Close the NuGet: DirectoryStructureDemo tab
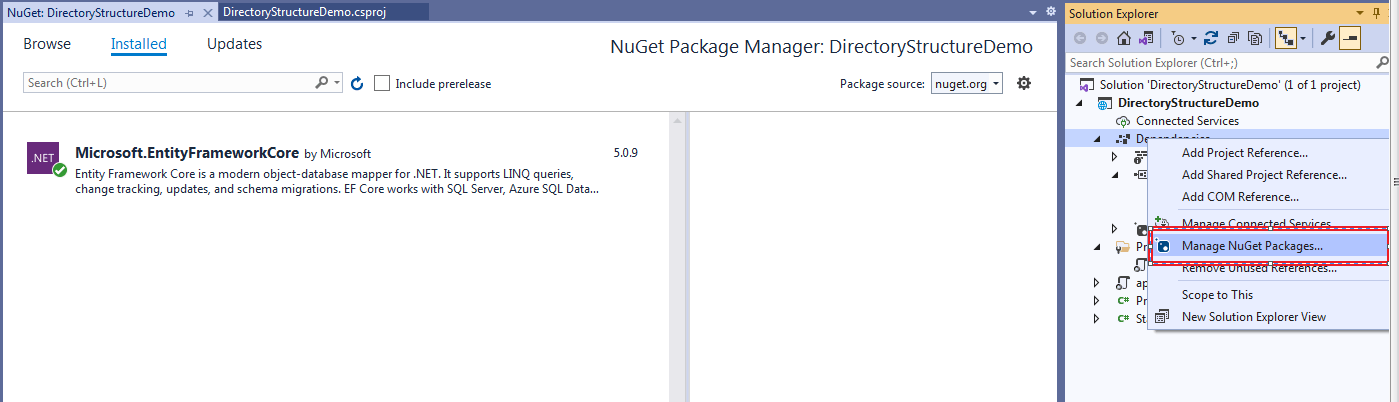The height and width of the screenshot is (402, 1399). pos(206,13)
